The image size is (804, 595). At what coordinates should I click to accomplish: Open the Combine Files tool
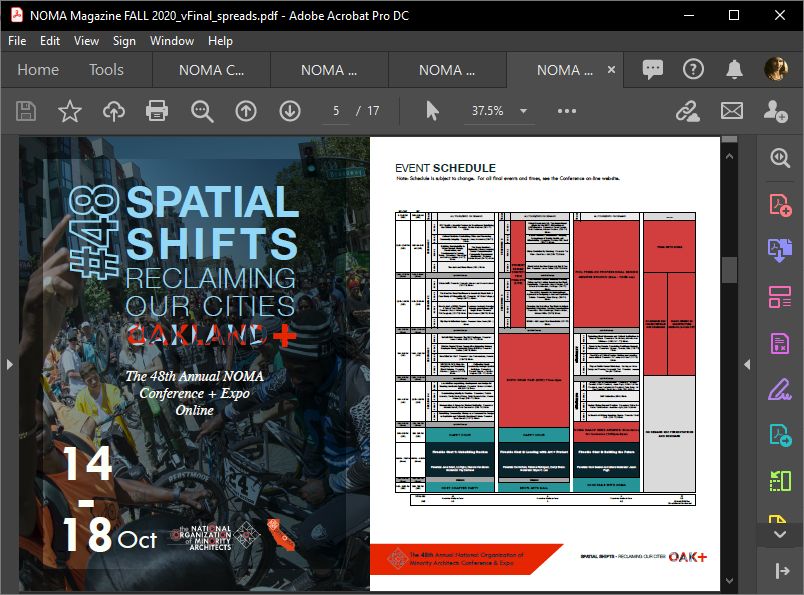(x=780, y=251)
